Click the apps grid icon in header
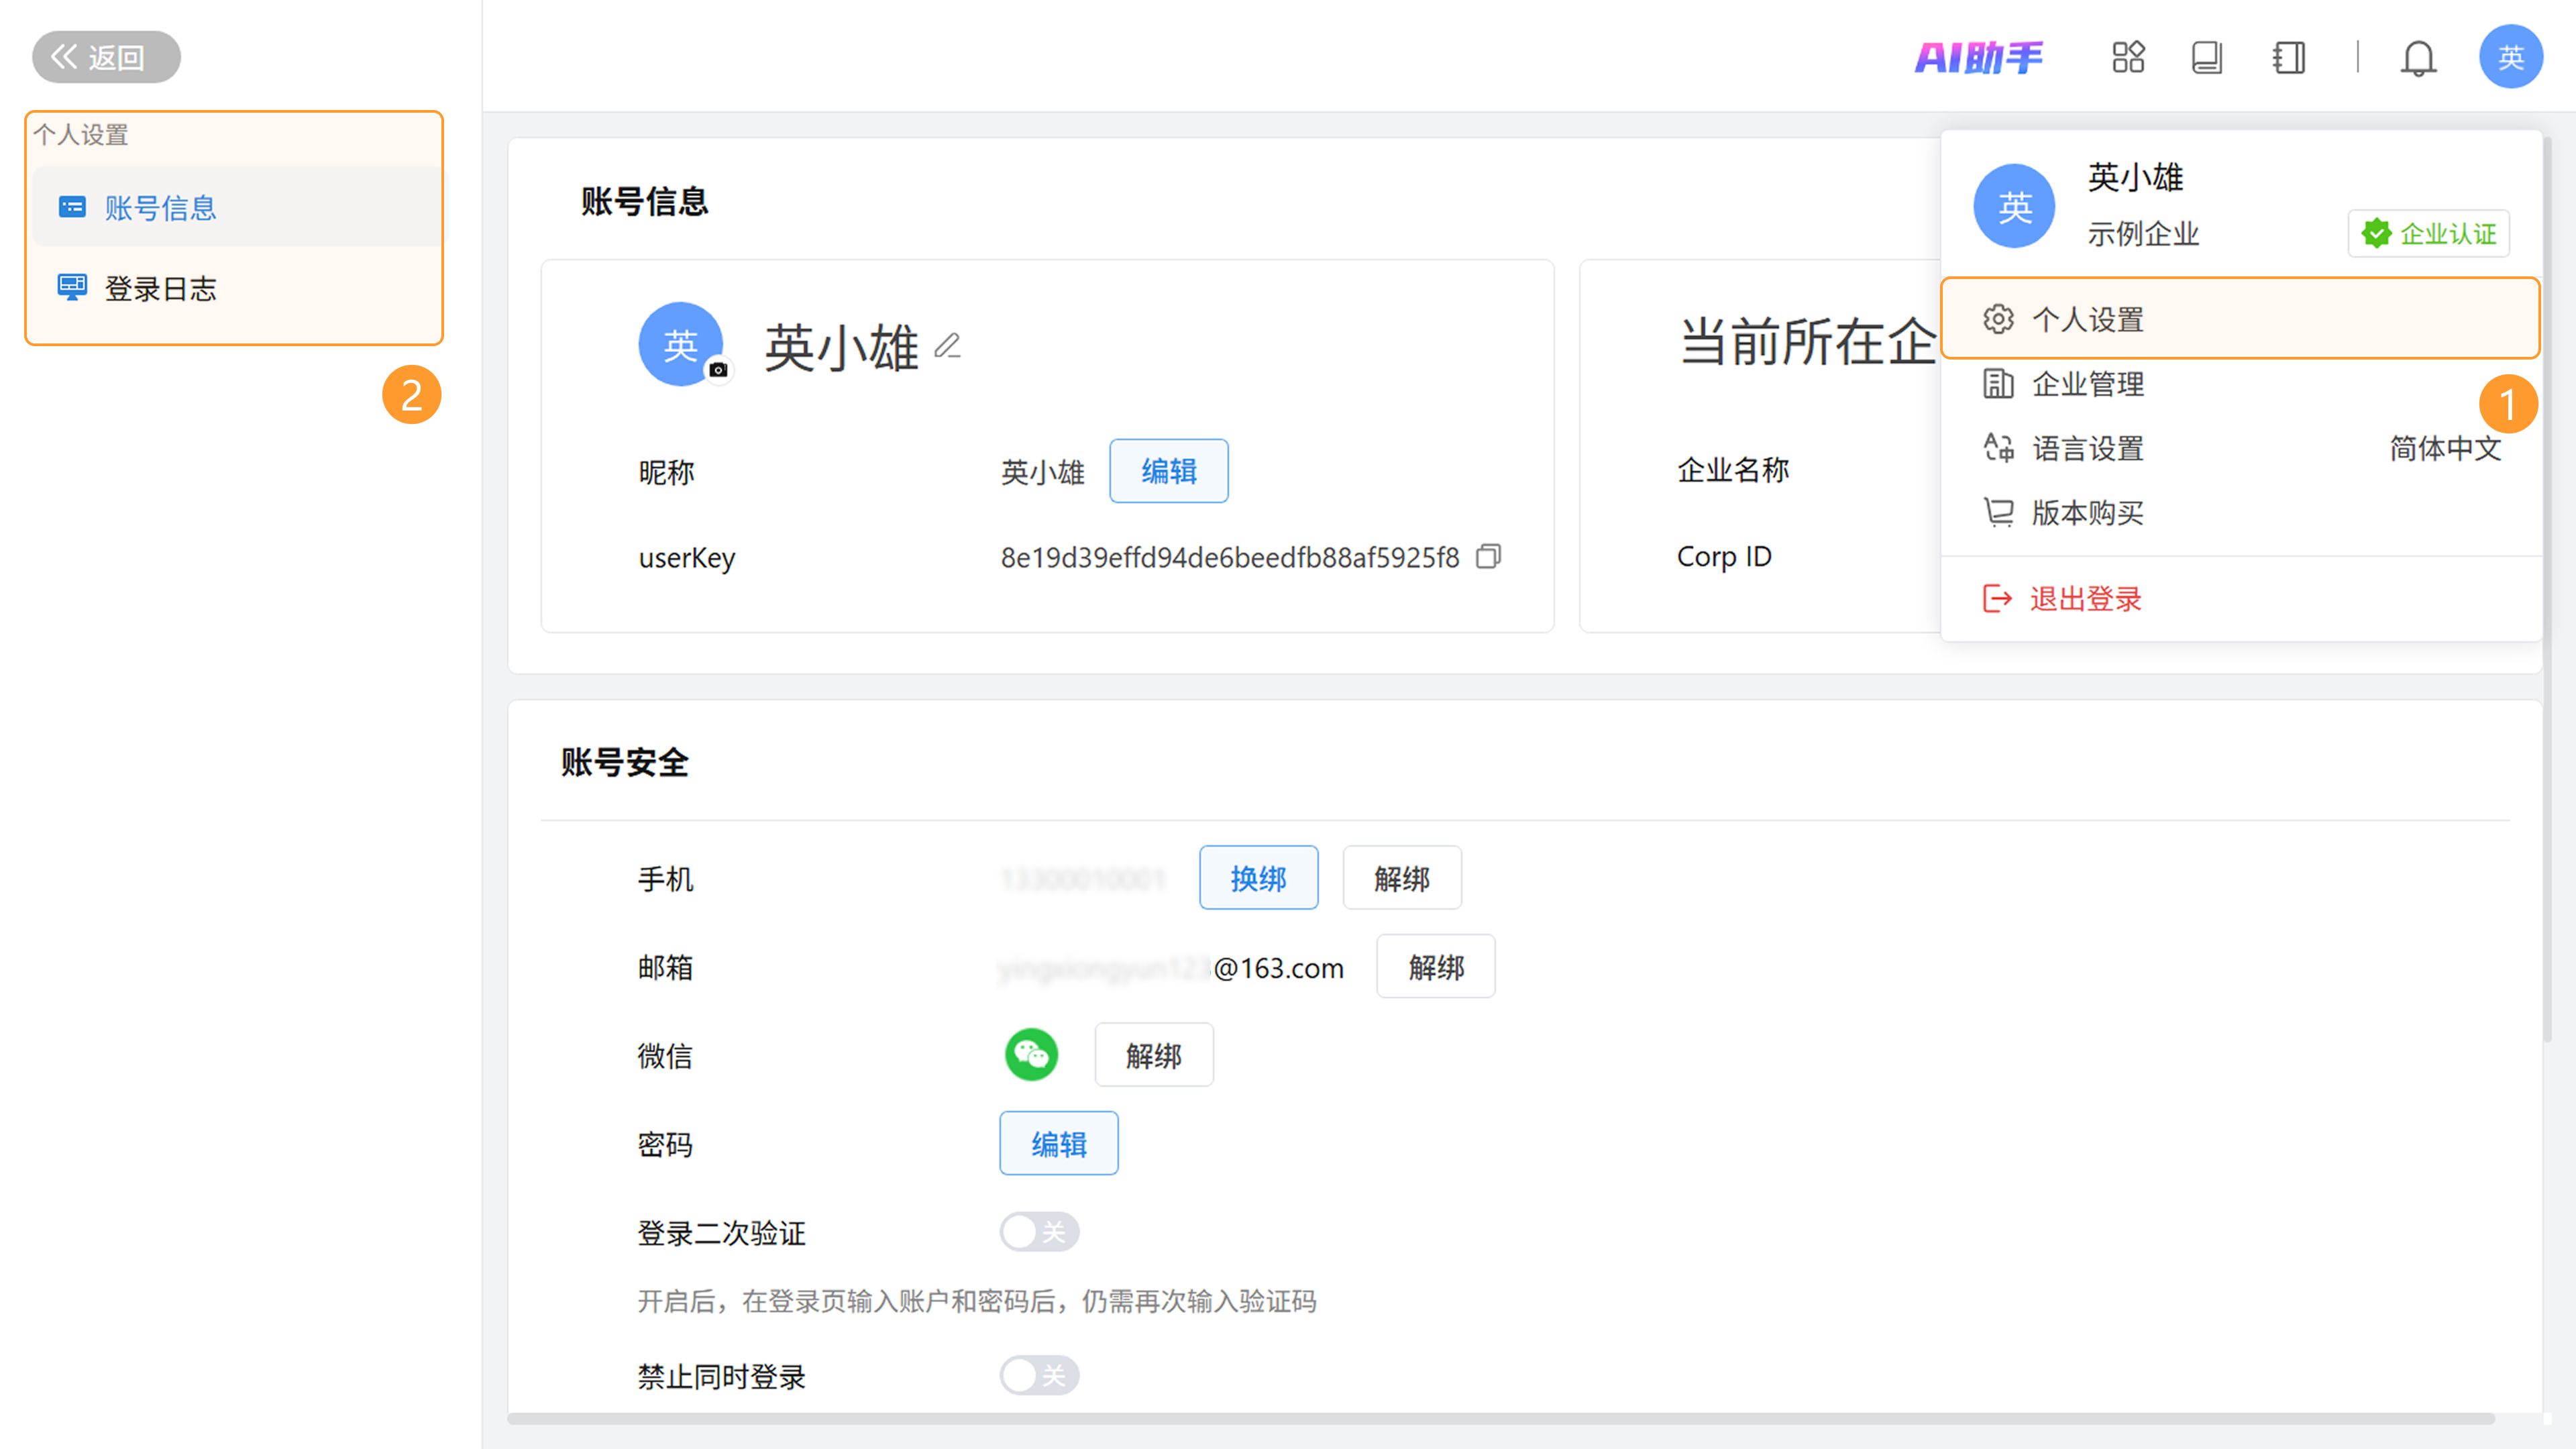The height and width of the screenshot is (1449, 2576). [x=2128, y=57]
